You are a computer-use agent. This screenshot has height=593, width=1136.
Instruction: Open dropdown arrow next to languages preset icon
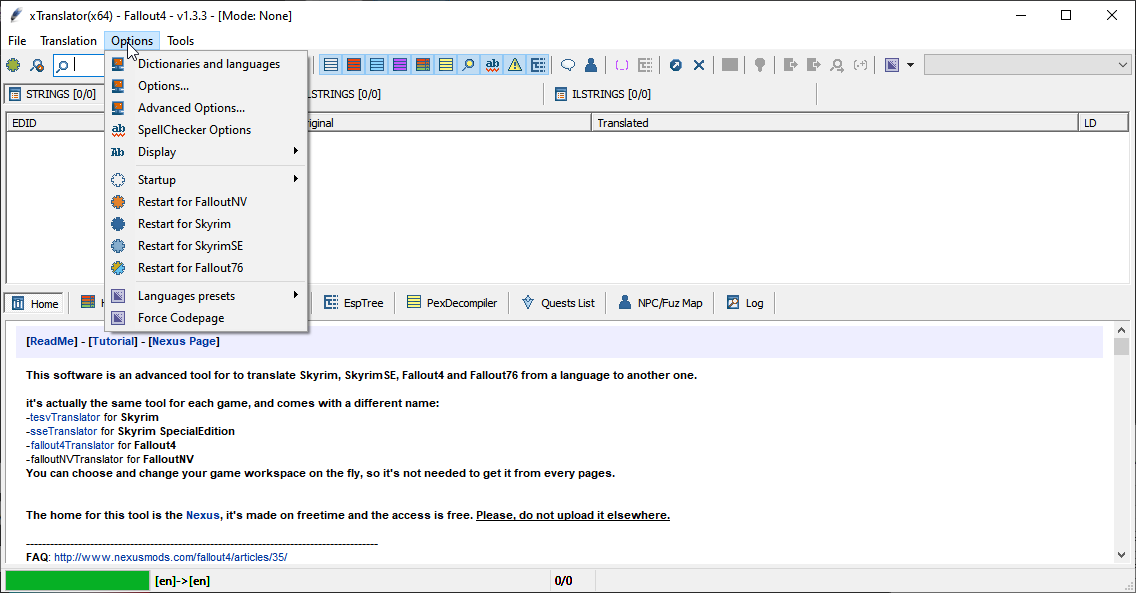[910, 65]
